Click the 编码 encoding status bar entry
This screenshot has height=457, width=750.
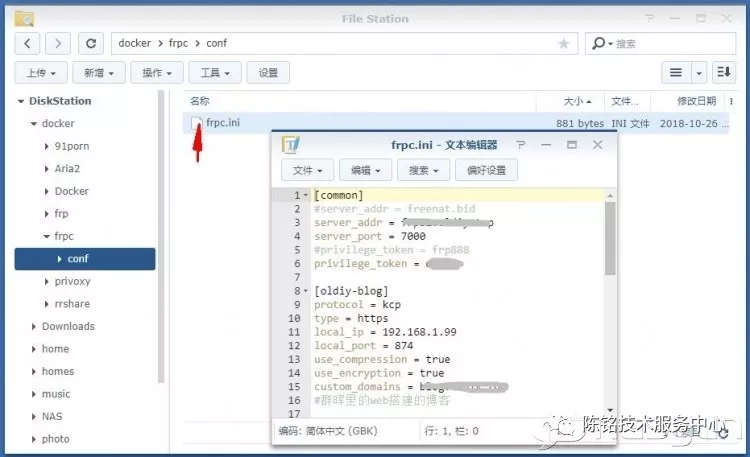point(328,431)
